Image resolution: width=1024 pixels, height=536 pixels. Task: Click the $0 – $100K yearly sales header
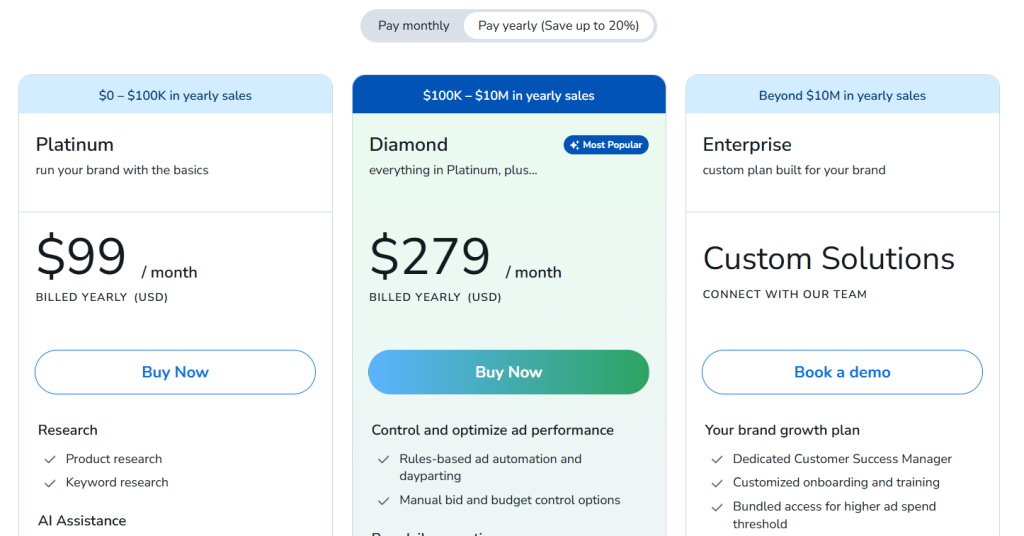click(x=175, y=96)
